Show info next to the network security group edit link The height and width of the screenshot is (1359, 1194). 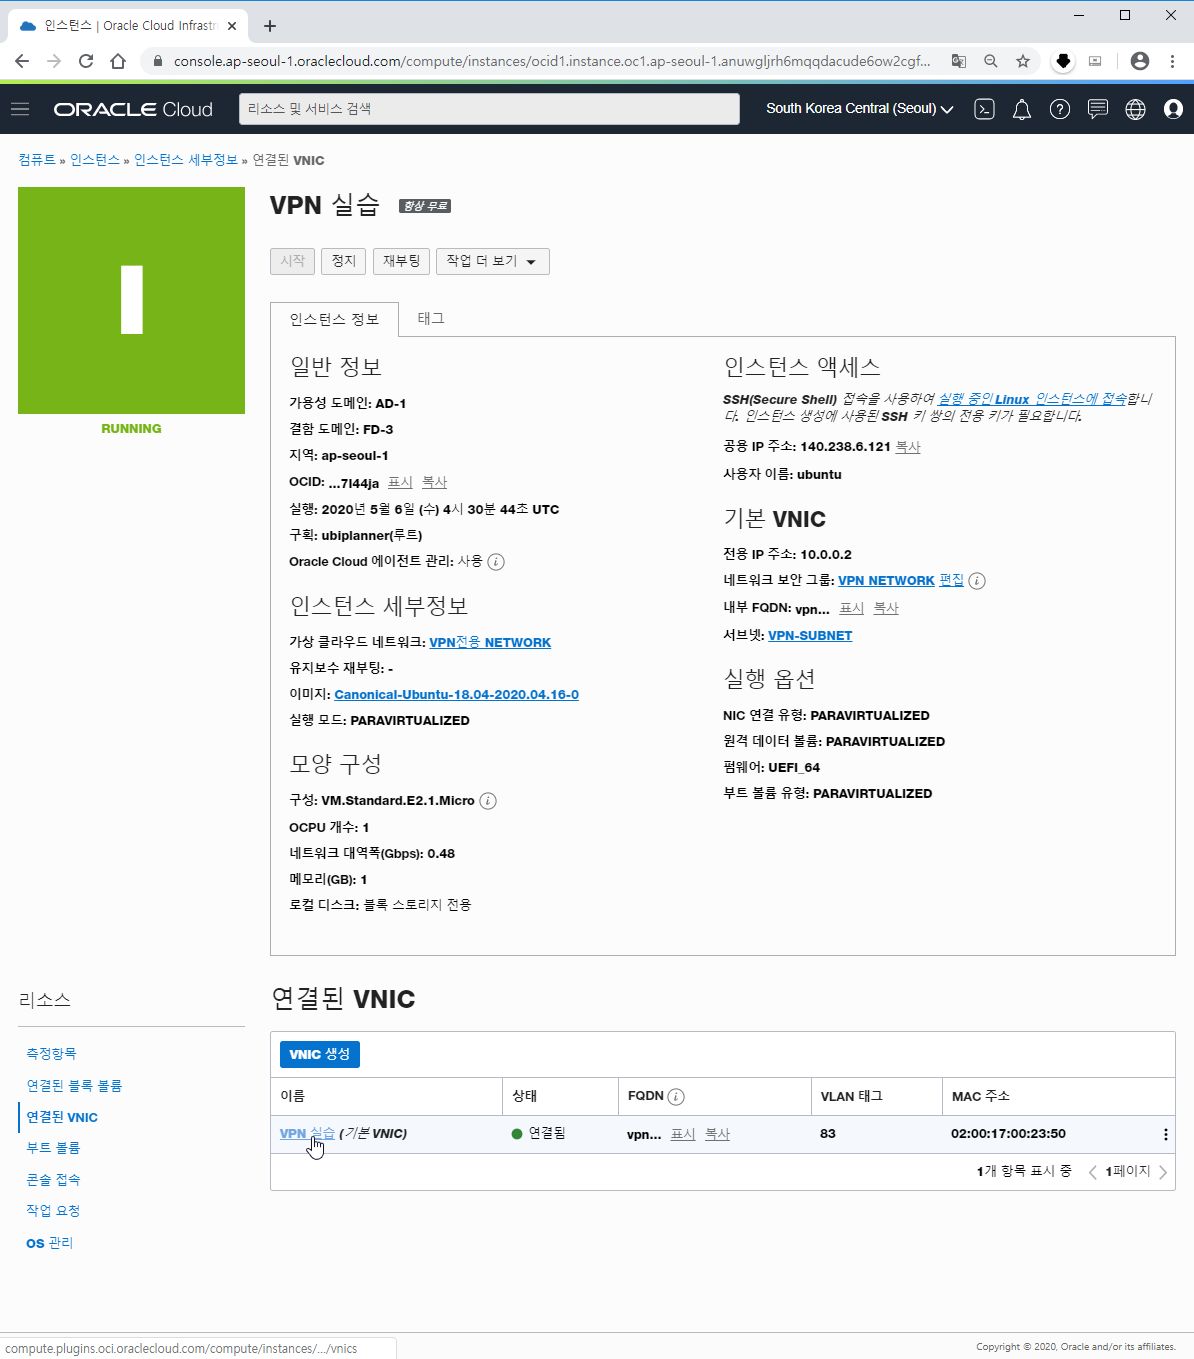tap(977, 581)
